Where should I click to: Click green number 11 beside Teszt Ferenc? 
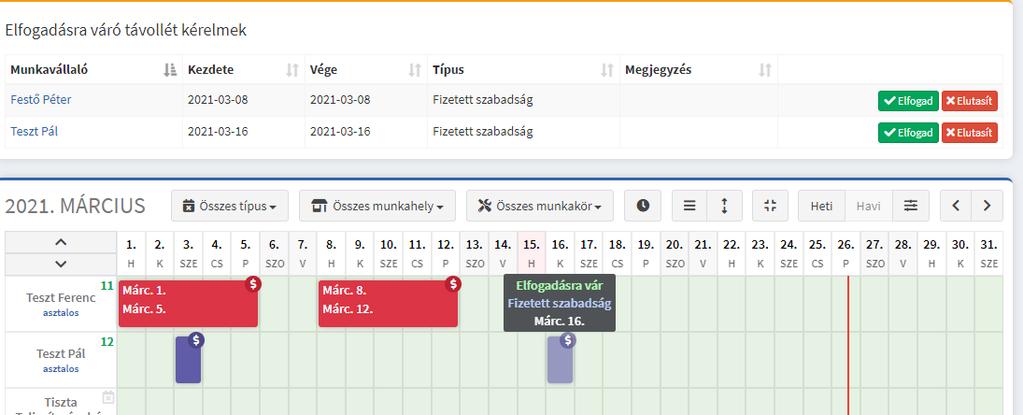108,285
